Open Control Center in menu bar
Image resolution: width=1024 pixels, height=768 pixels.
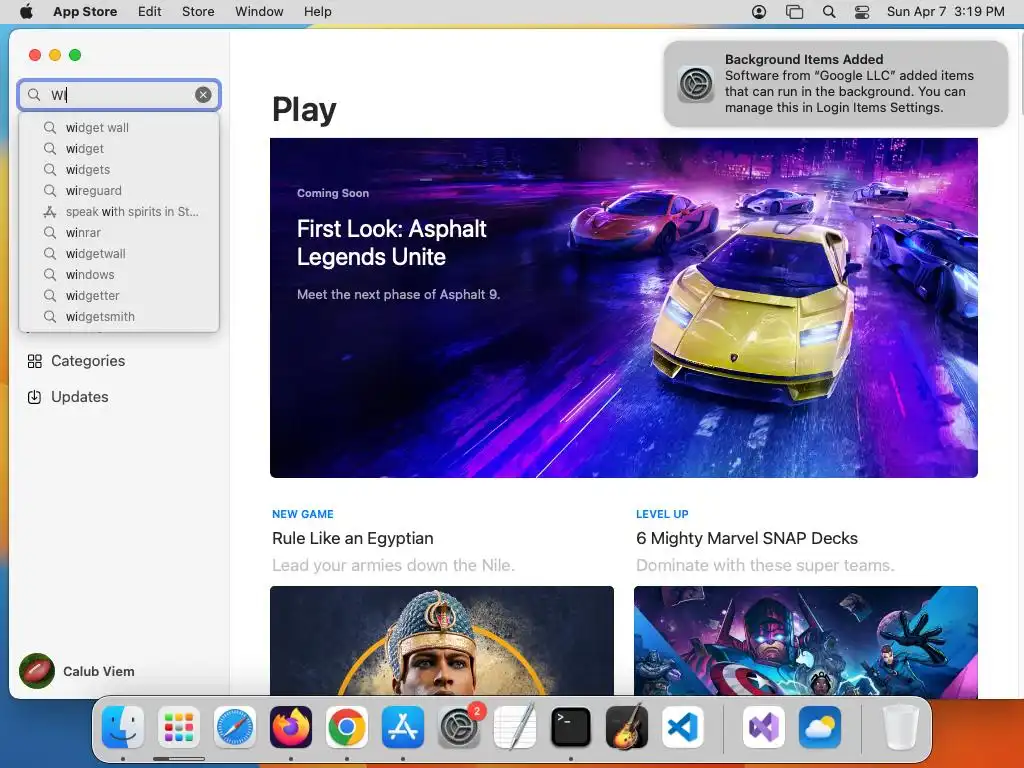862,12
